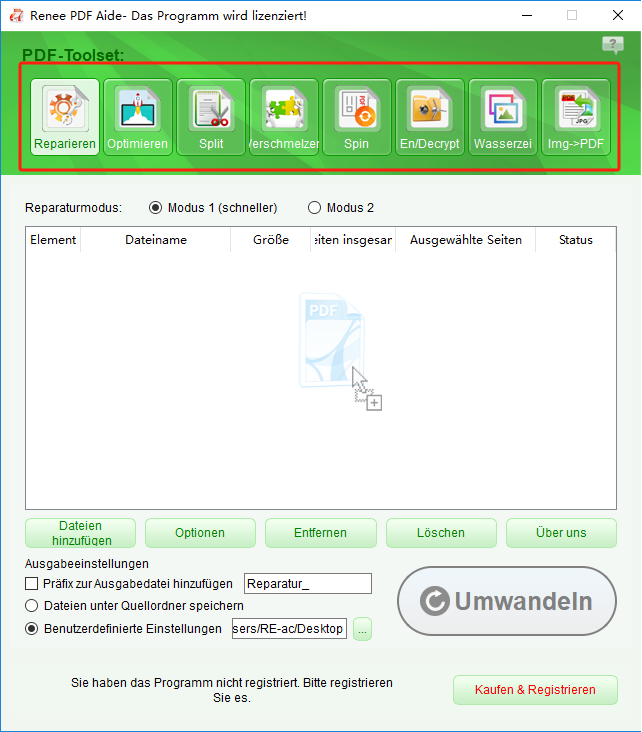
Task: Click the PDF drop area placeholder
Action: click(x=340, y=351)
